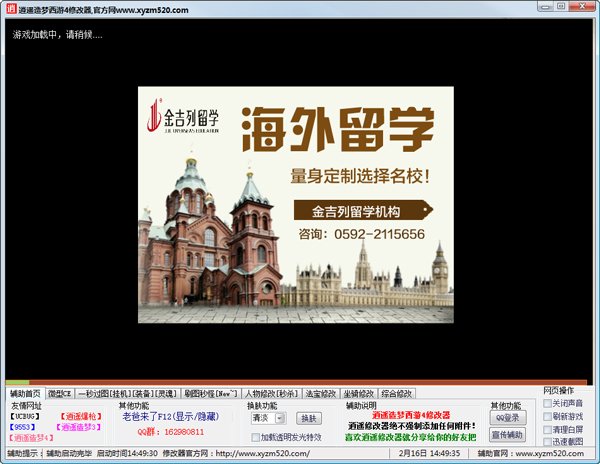Click 老爸来了F12(显示/隐藏) text

coord(171,416)
